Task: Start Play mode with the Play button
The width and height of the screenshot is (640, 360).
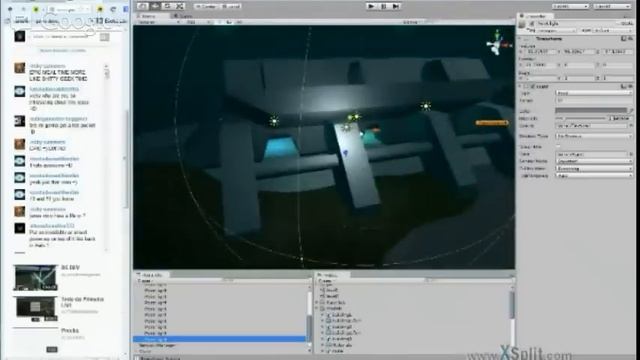Action: point(371,6)
